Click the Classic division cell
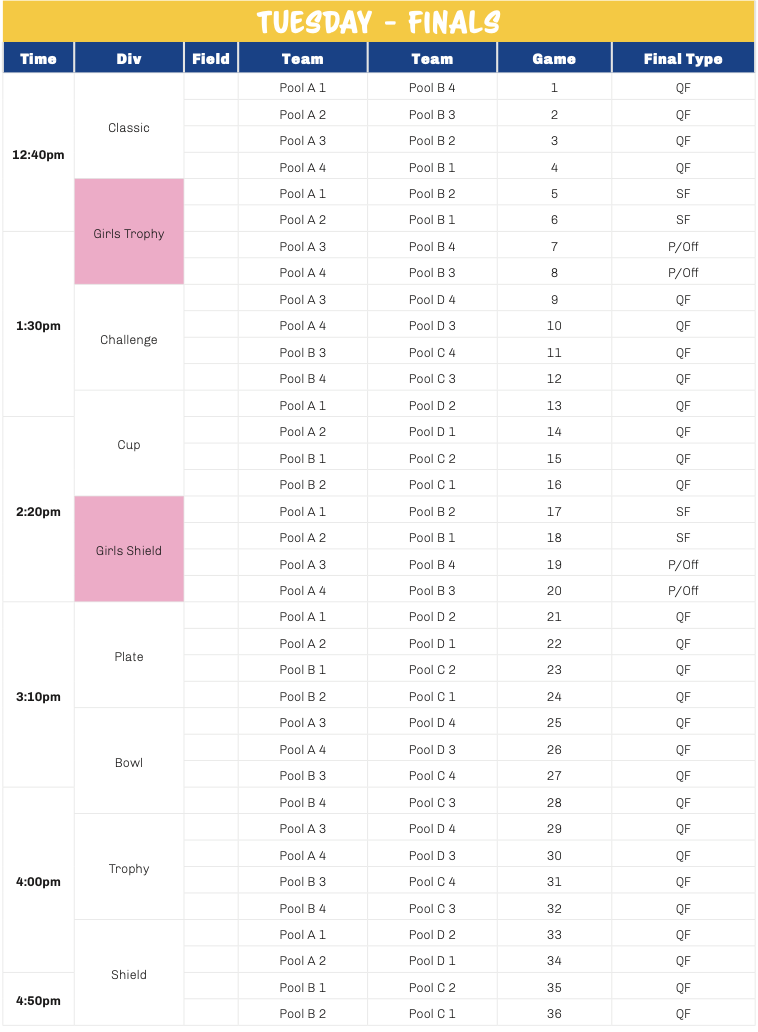Image resolution: width=758 pixels, height=1032 pixels. coord(129,126)
